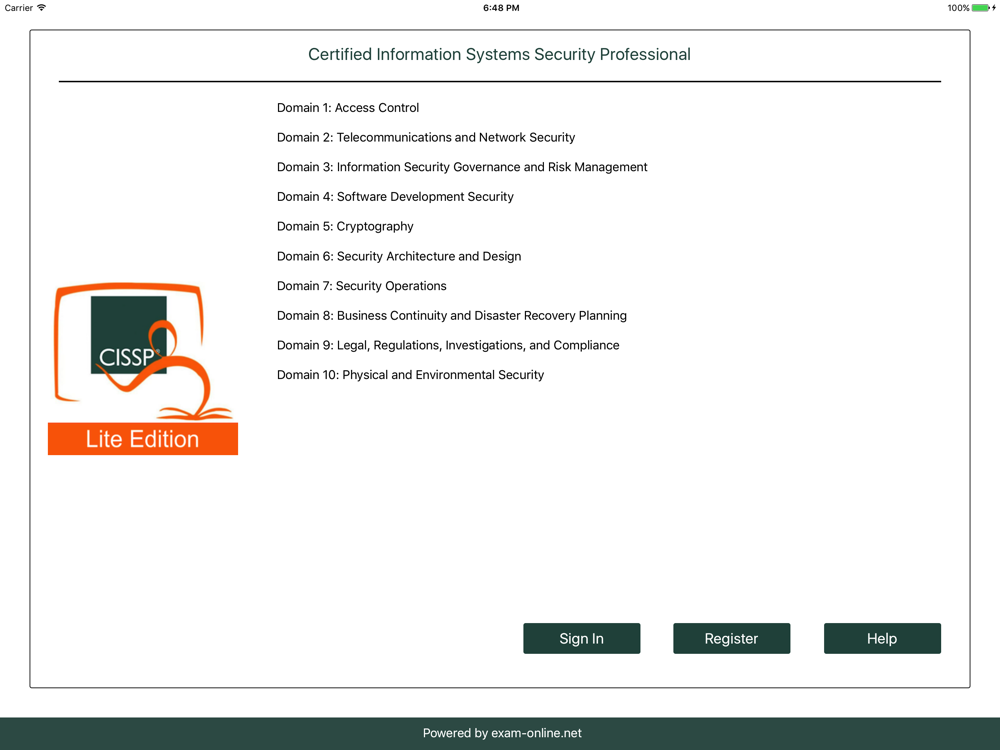
Task: Select Domain 5: Cryptography
Action: pyautogui.click(x=345, y=226)
